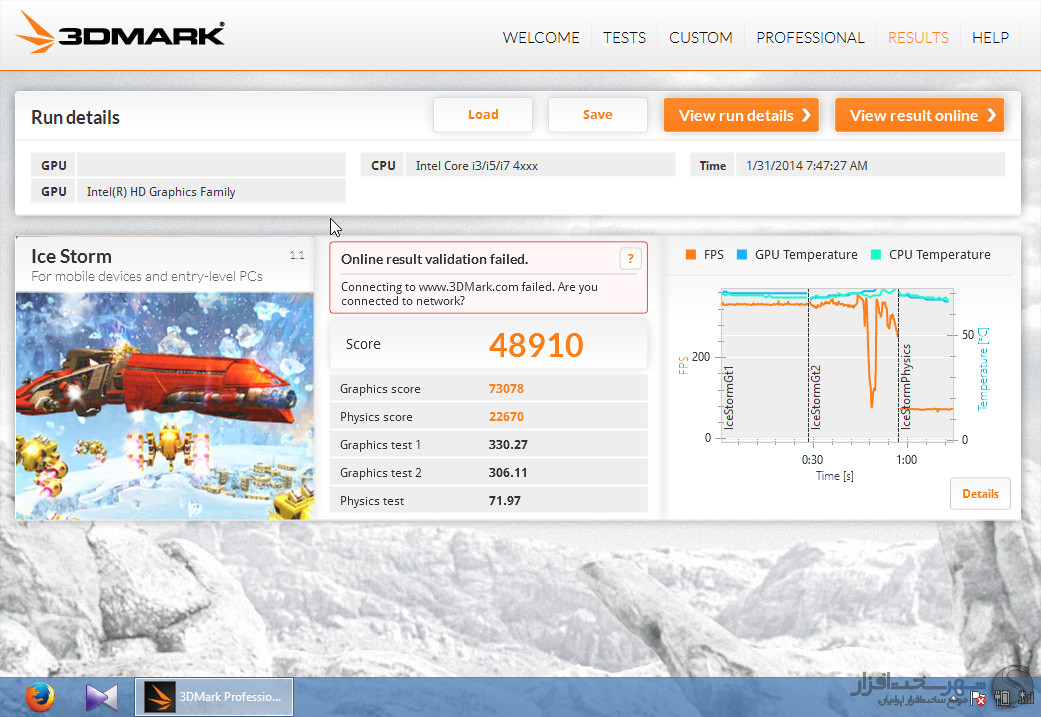Click the 3DMark logo

120,36
